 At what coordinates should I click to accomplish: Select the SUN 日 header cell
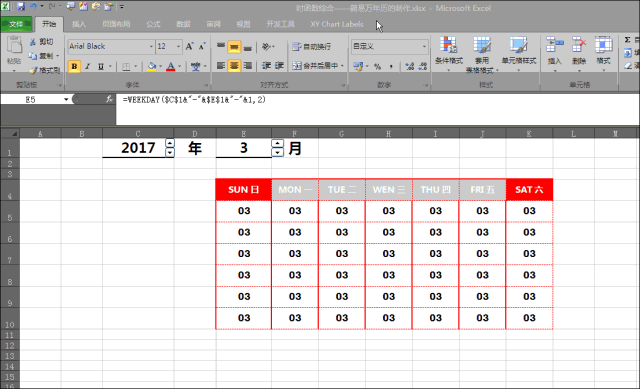click(244, 190)
